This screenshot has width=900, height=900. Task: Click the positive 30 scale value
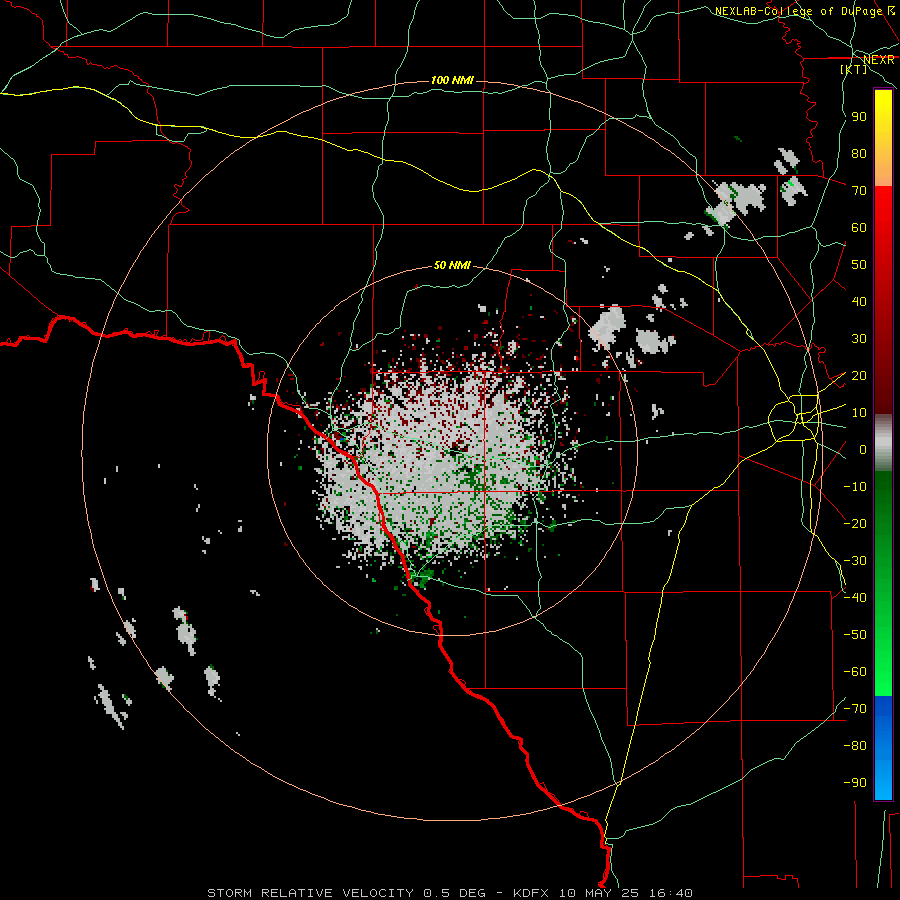(x=859, y=339)
